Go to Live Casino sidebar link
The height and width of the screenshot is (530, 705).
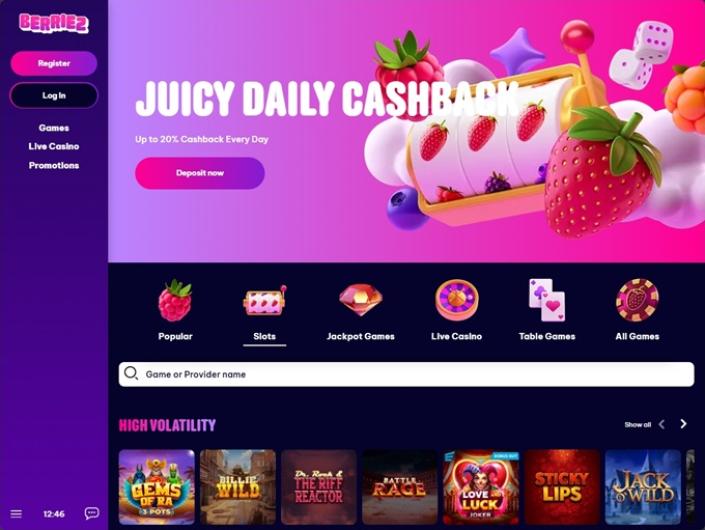click(x=54, y=146)
